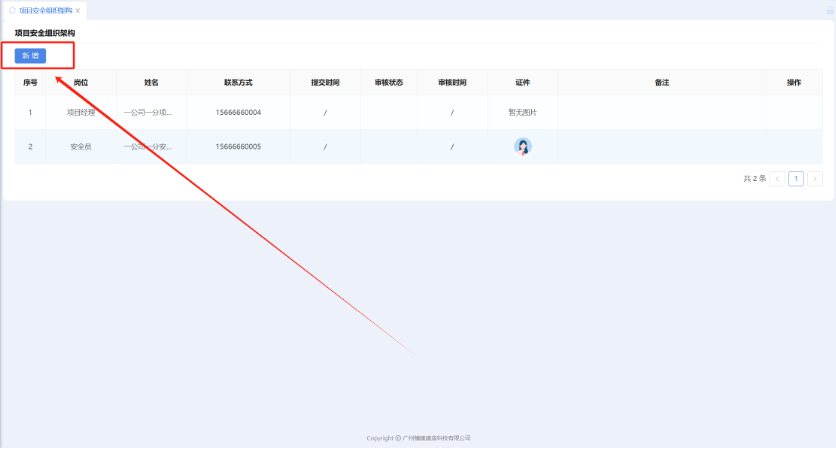836x450 pixels.
Task: Go to previous page arrow
Action: coord(777,179)
